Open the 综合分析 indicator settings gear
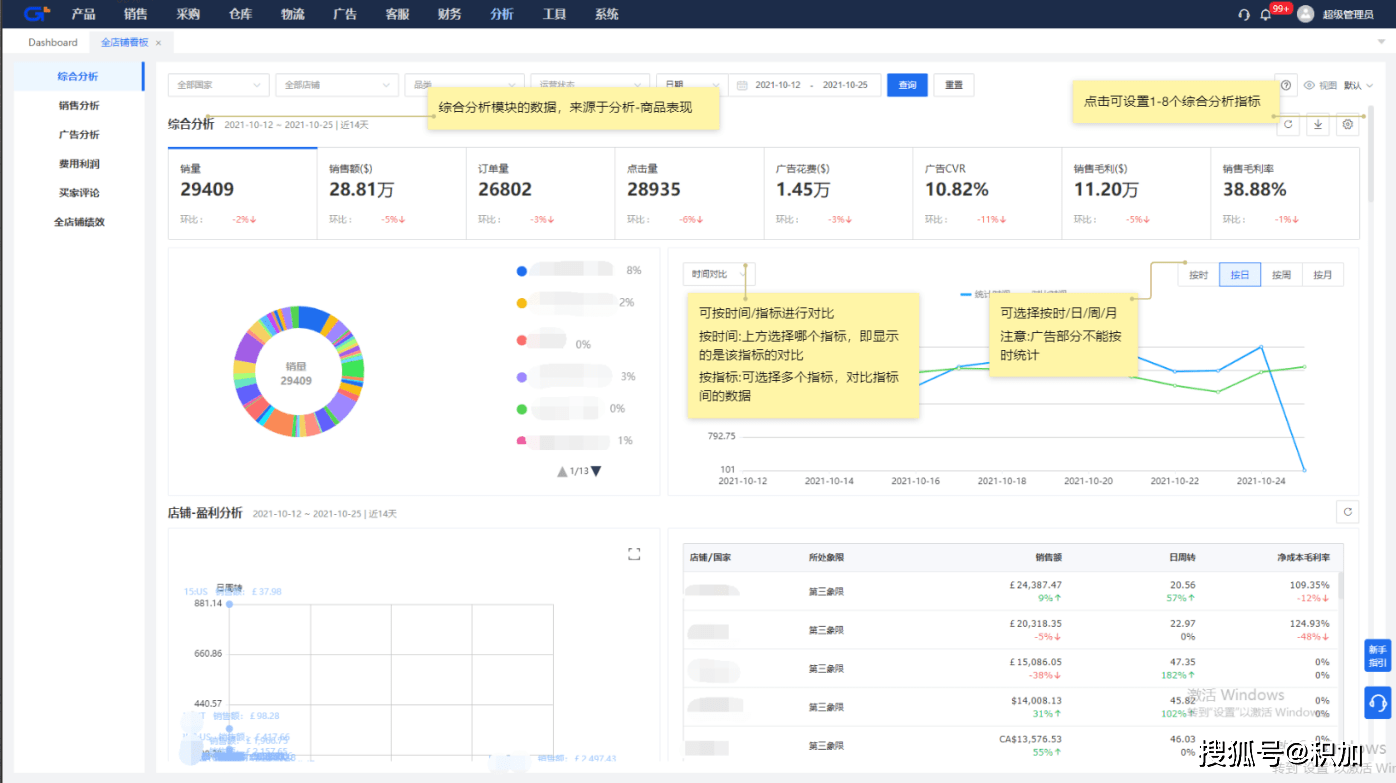 1348,124
